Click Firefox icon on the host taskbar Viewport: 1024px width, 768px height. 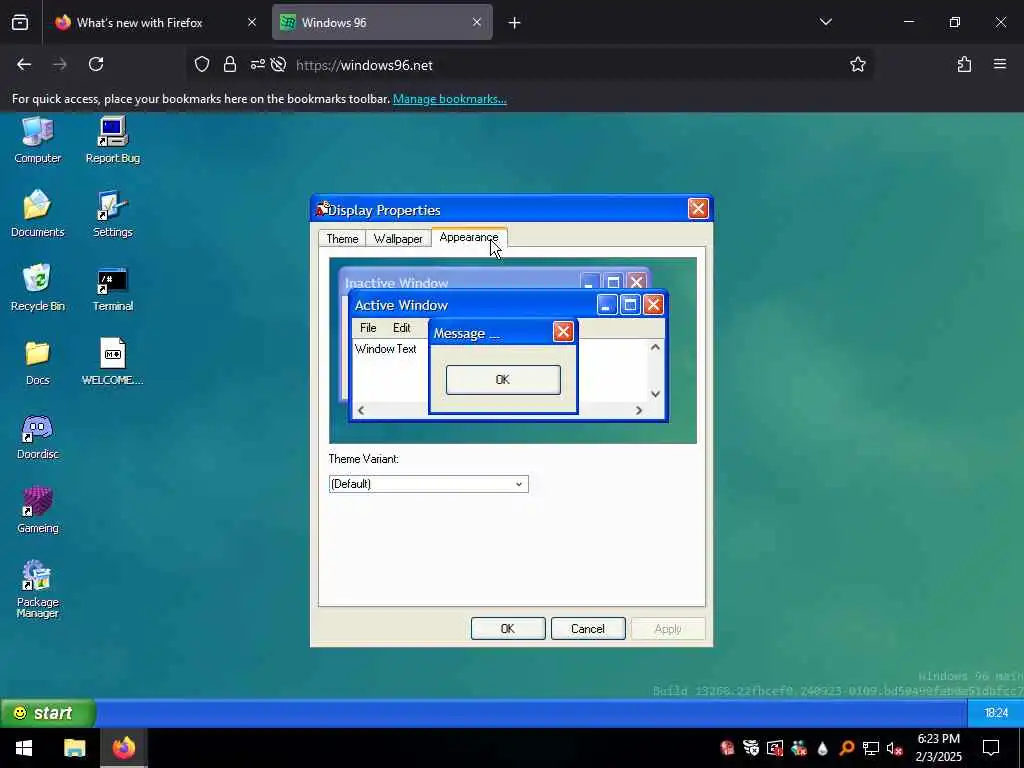[123, 748]
